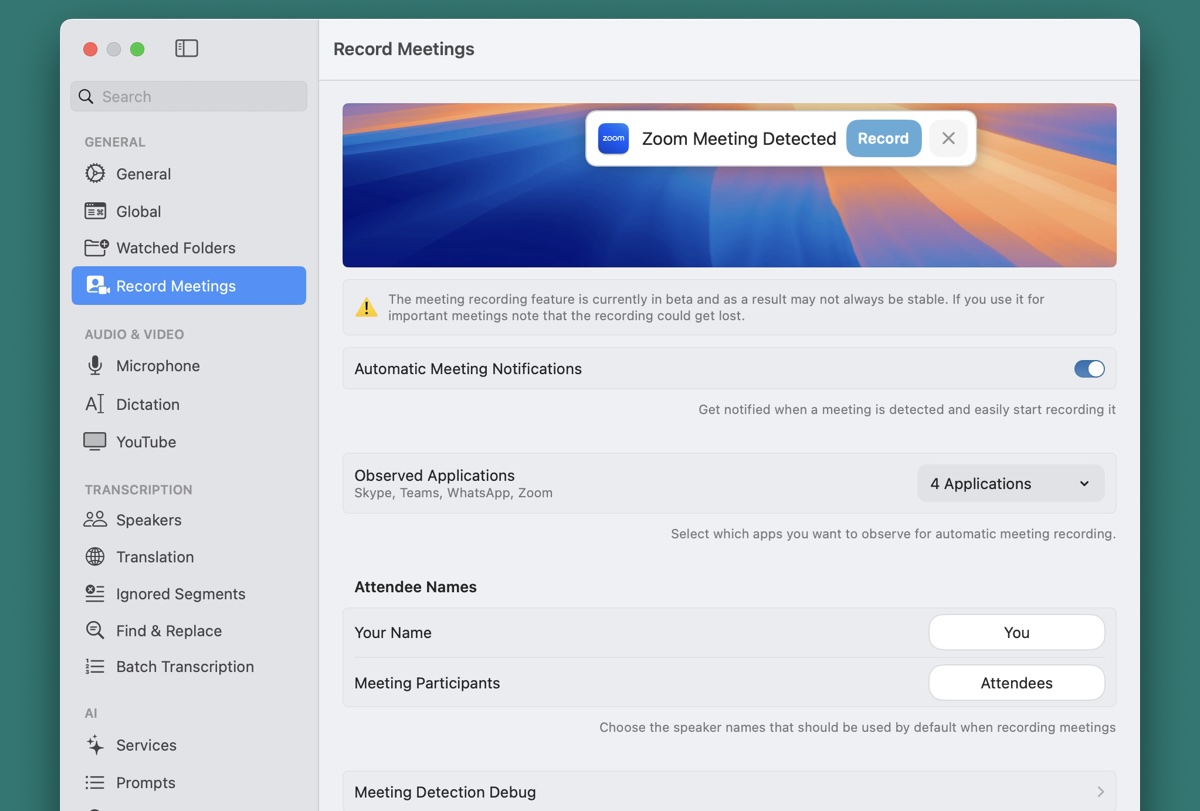
Task: Click the Ignored Segments icon
Action: point(95,594)
